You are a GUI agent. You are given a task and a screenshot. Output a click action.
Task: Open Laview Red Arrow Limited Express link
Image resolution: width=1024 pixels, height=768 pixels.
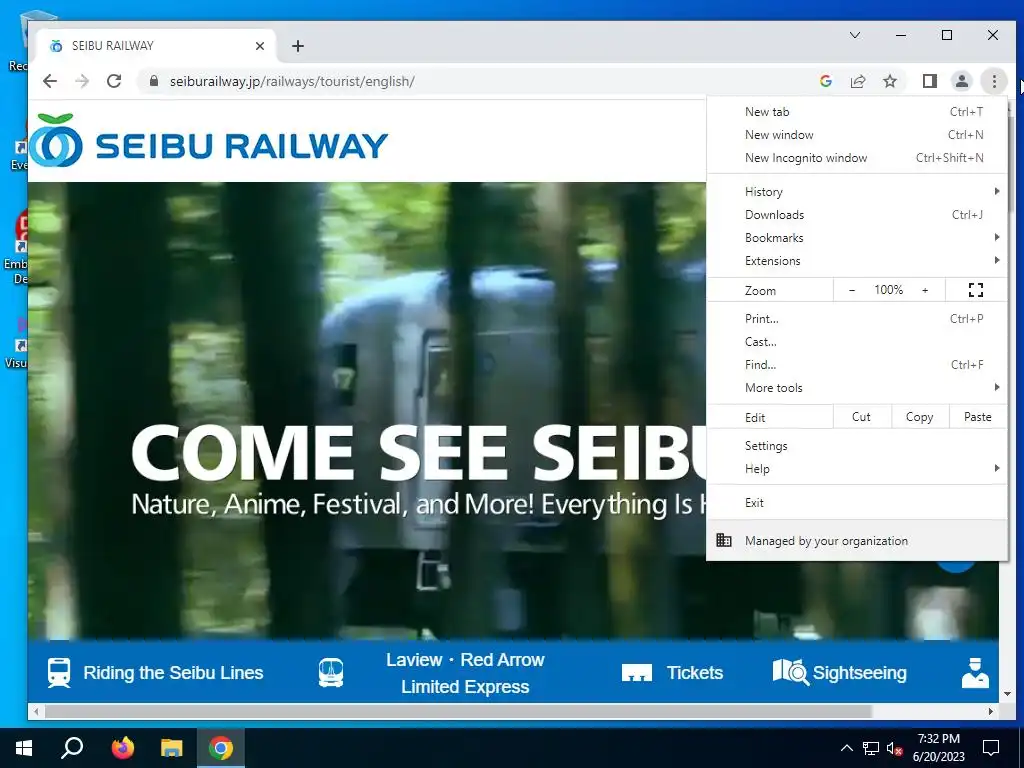465,673
